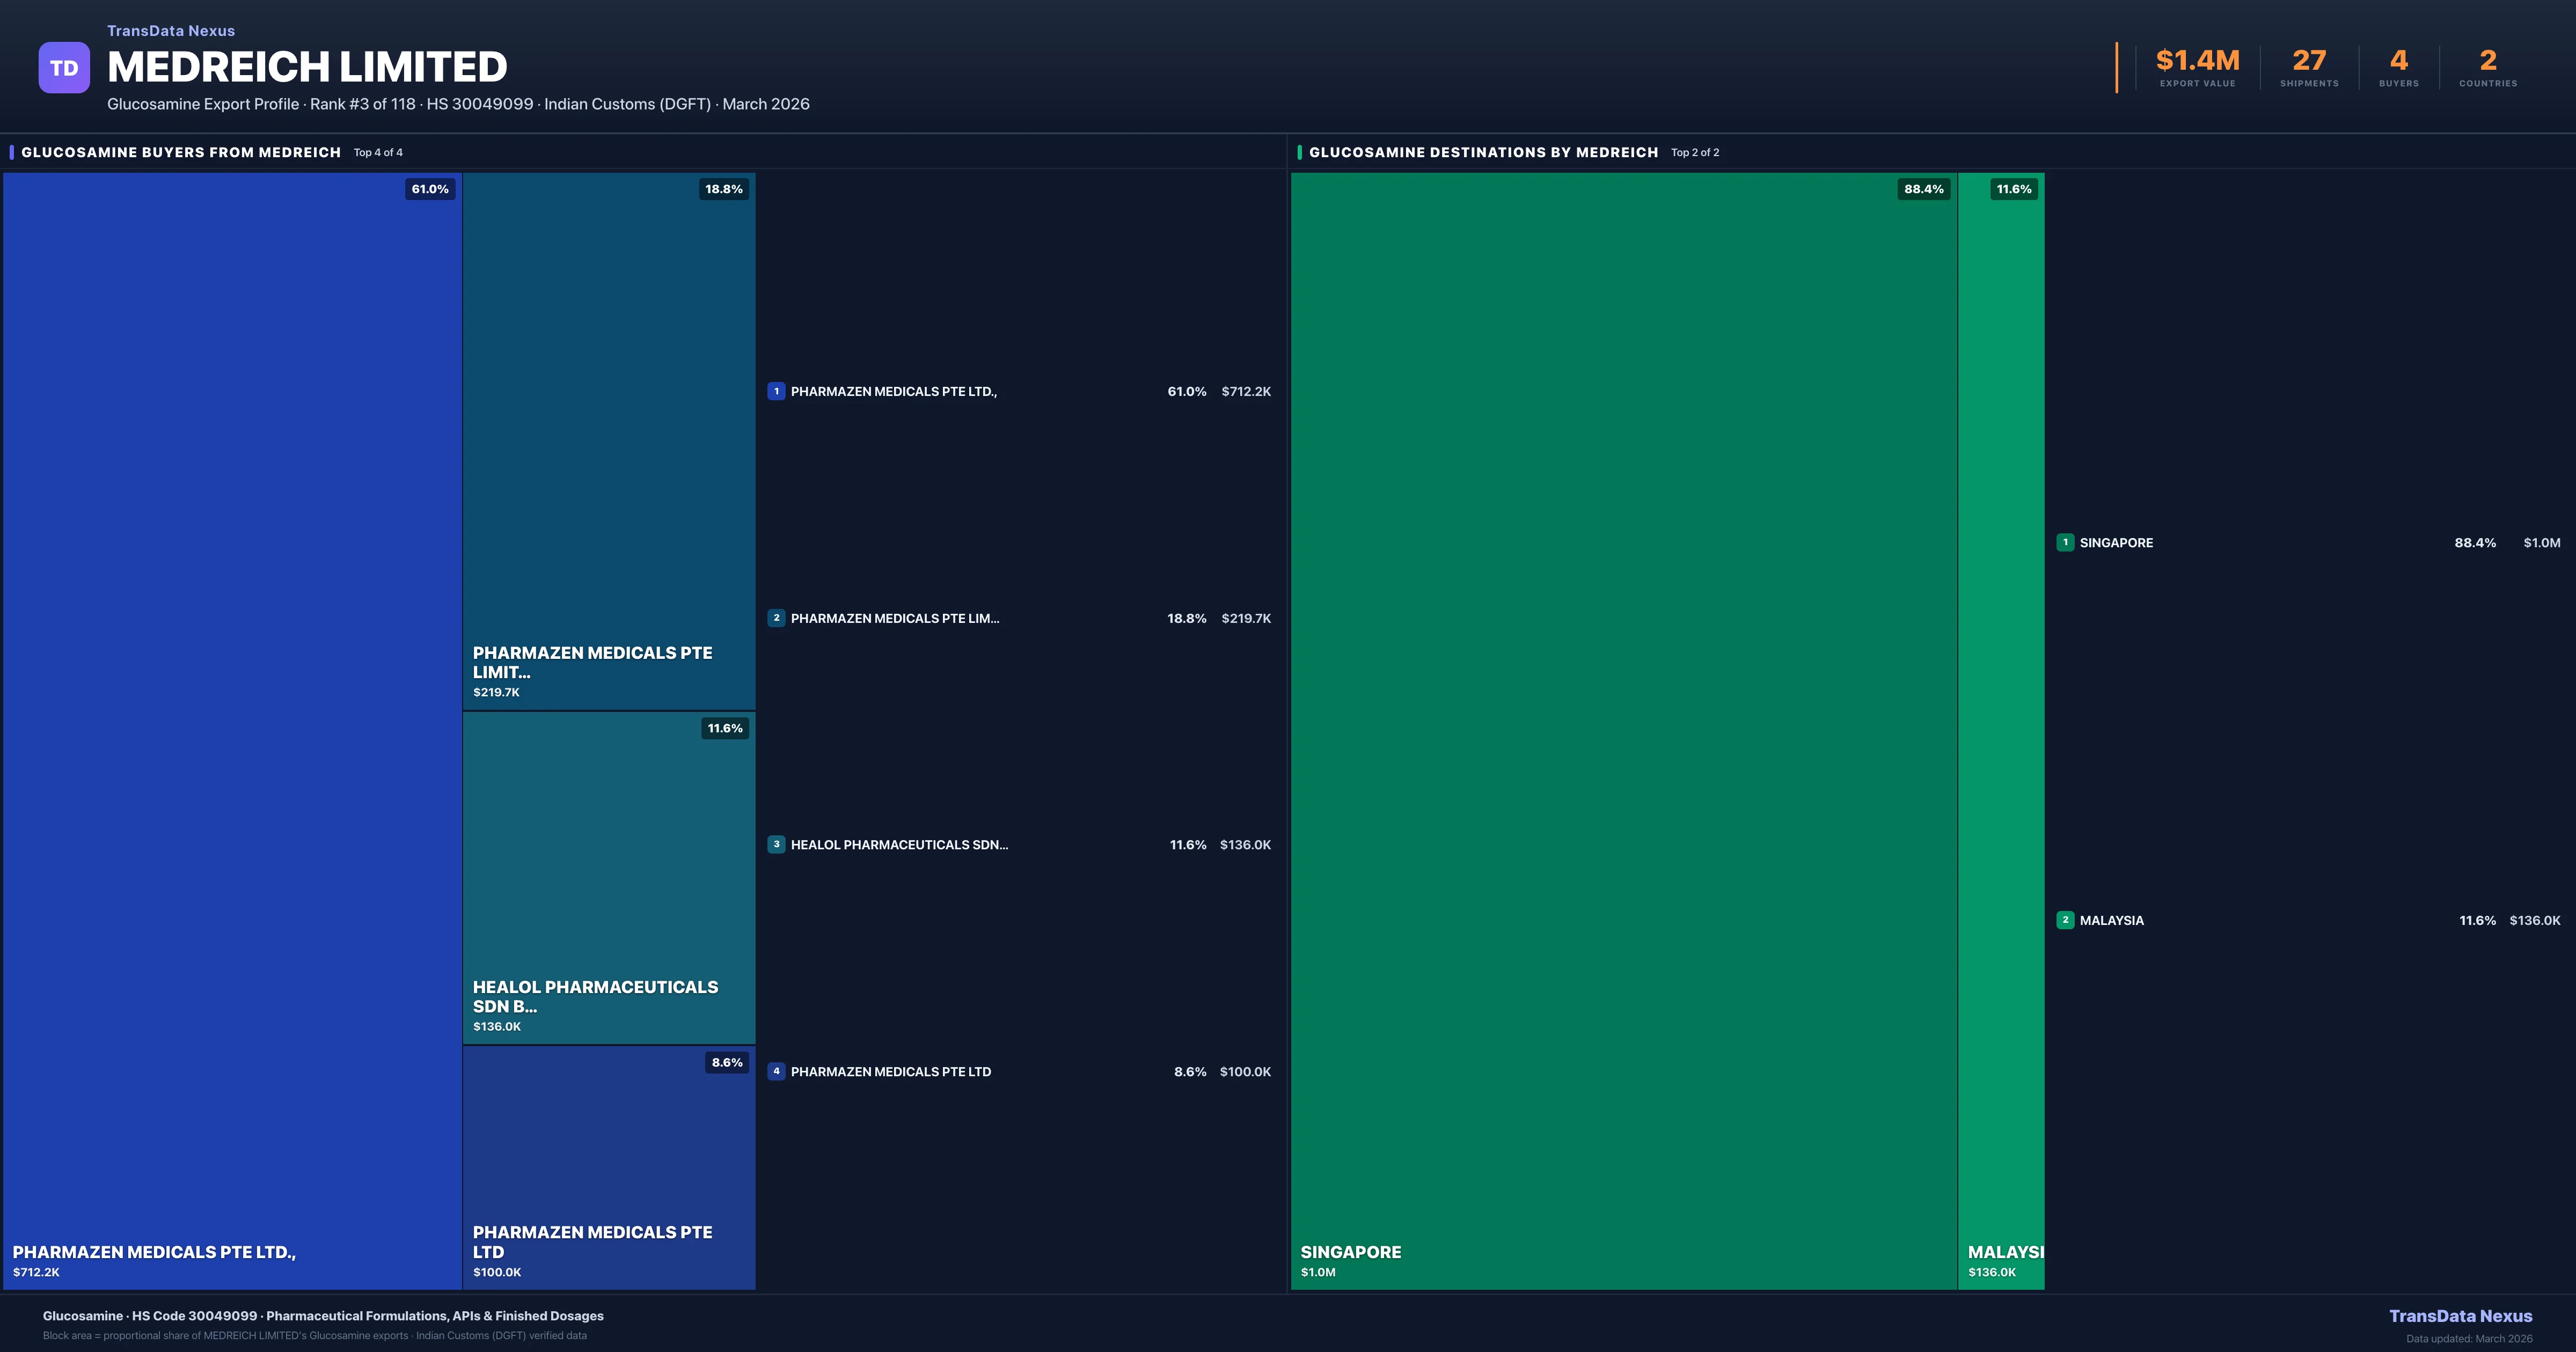Viewport: 2576px width, 1352px height.
Task: Click the MEDREICH LIMITED company title
Action: click(x=307, y=67)
